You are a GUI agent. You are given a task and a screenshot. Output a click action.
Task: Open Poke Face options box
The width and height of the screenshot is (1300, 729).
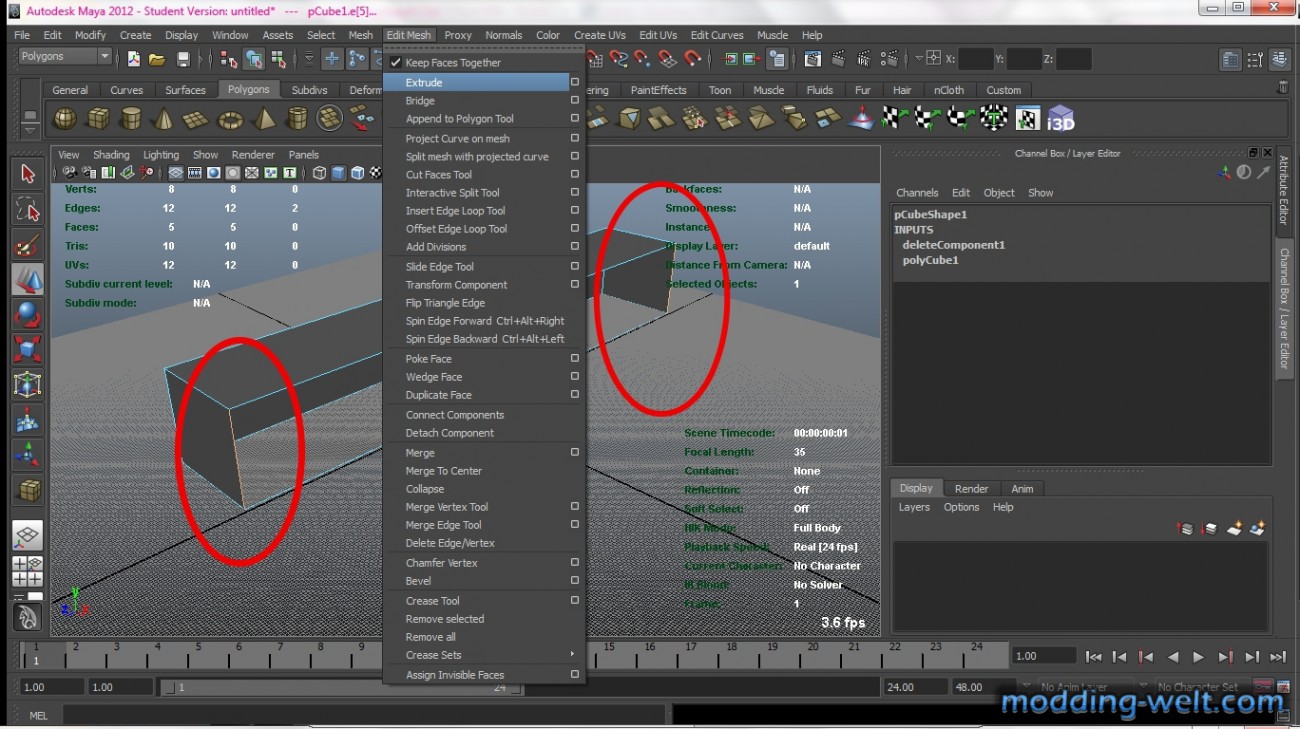575,358
